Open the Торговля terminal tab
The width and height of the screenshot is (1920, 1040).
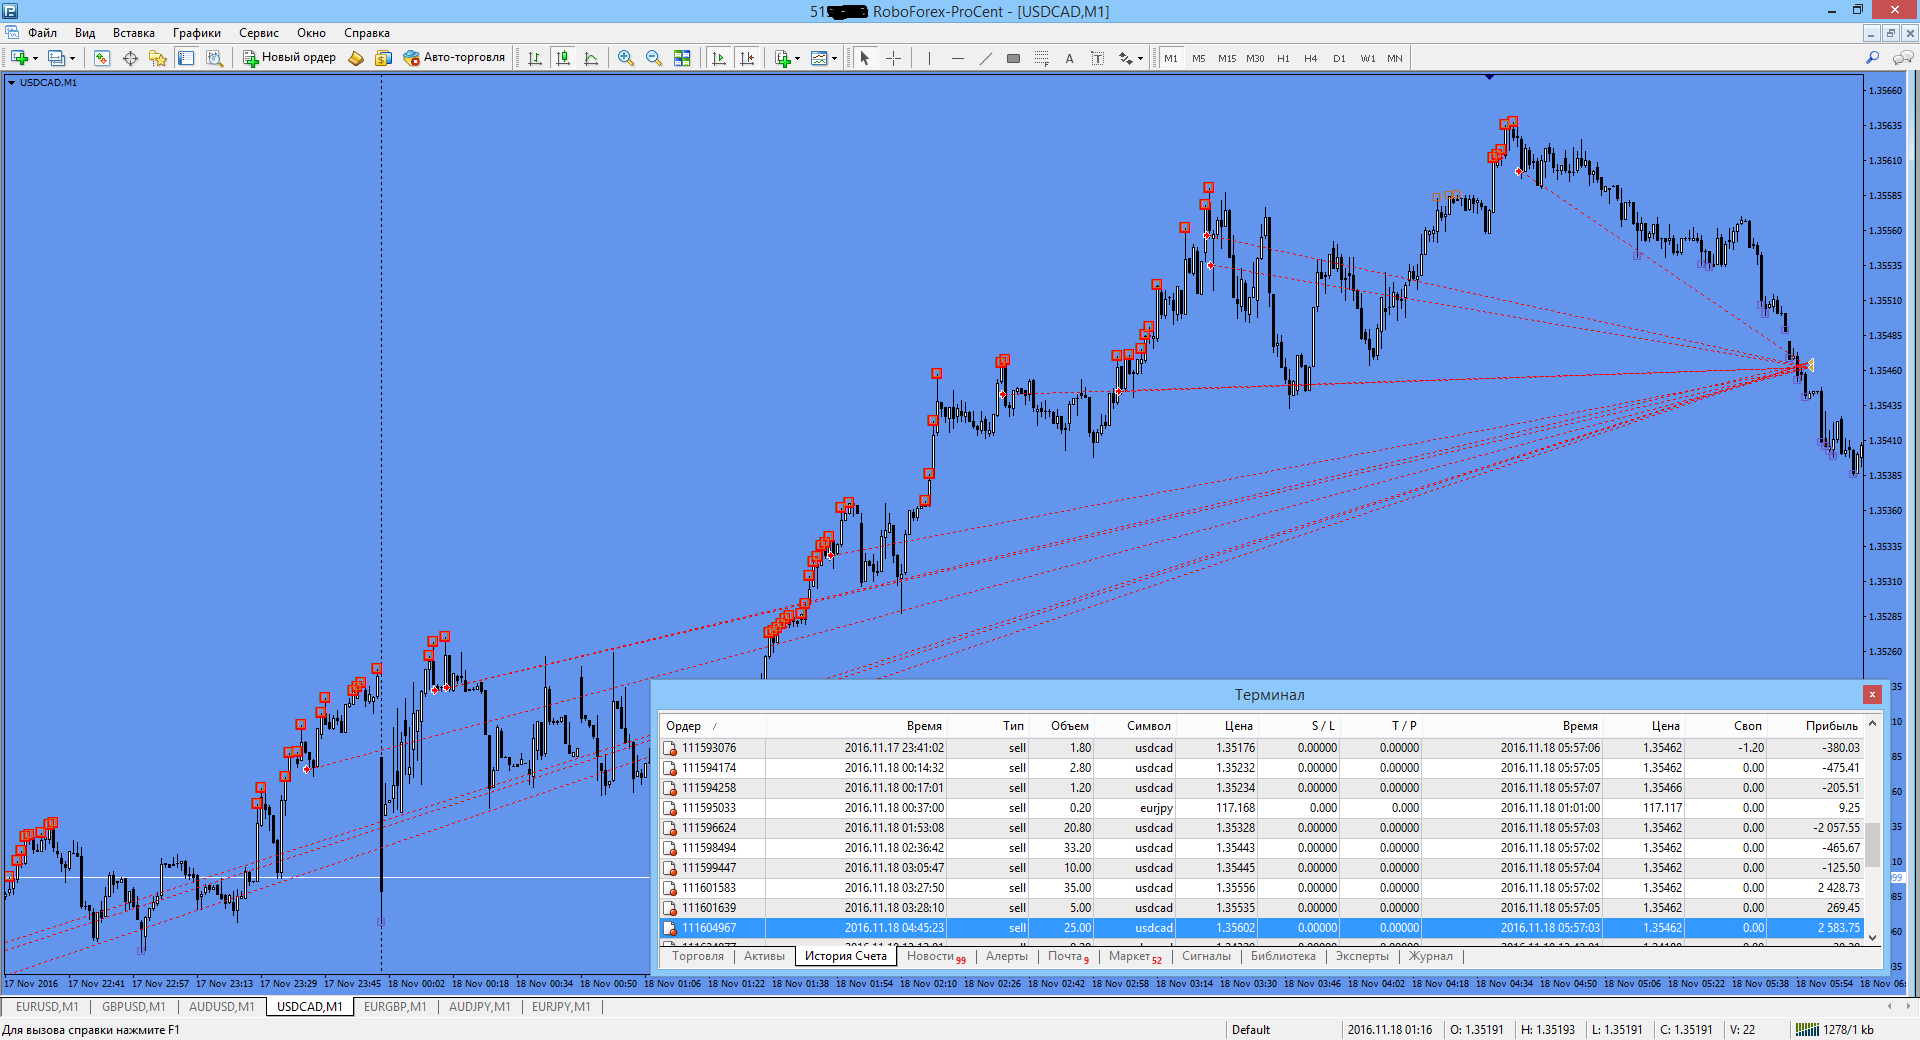coord(698,956)
